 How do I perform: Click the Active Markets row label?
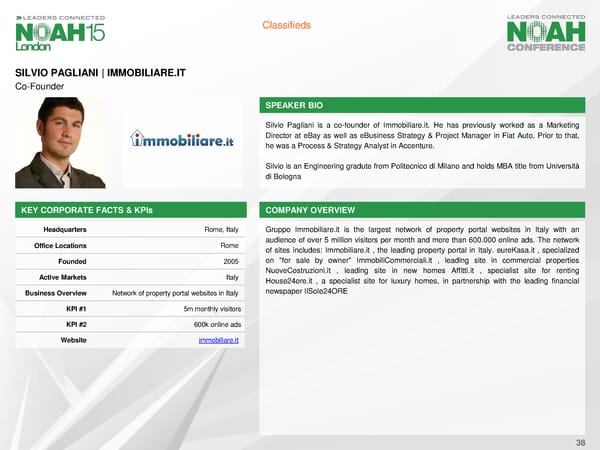pyautogui.click(x=61, y=277)
